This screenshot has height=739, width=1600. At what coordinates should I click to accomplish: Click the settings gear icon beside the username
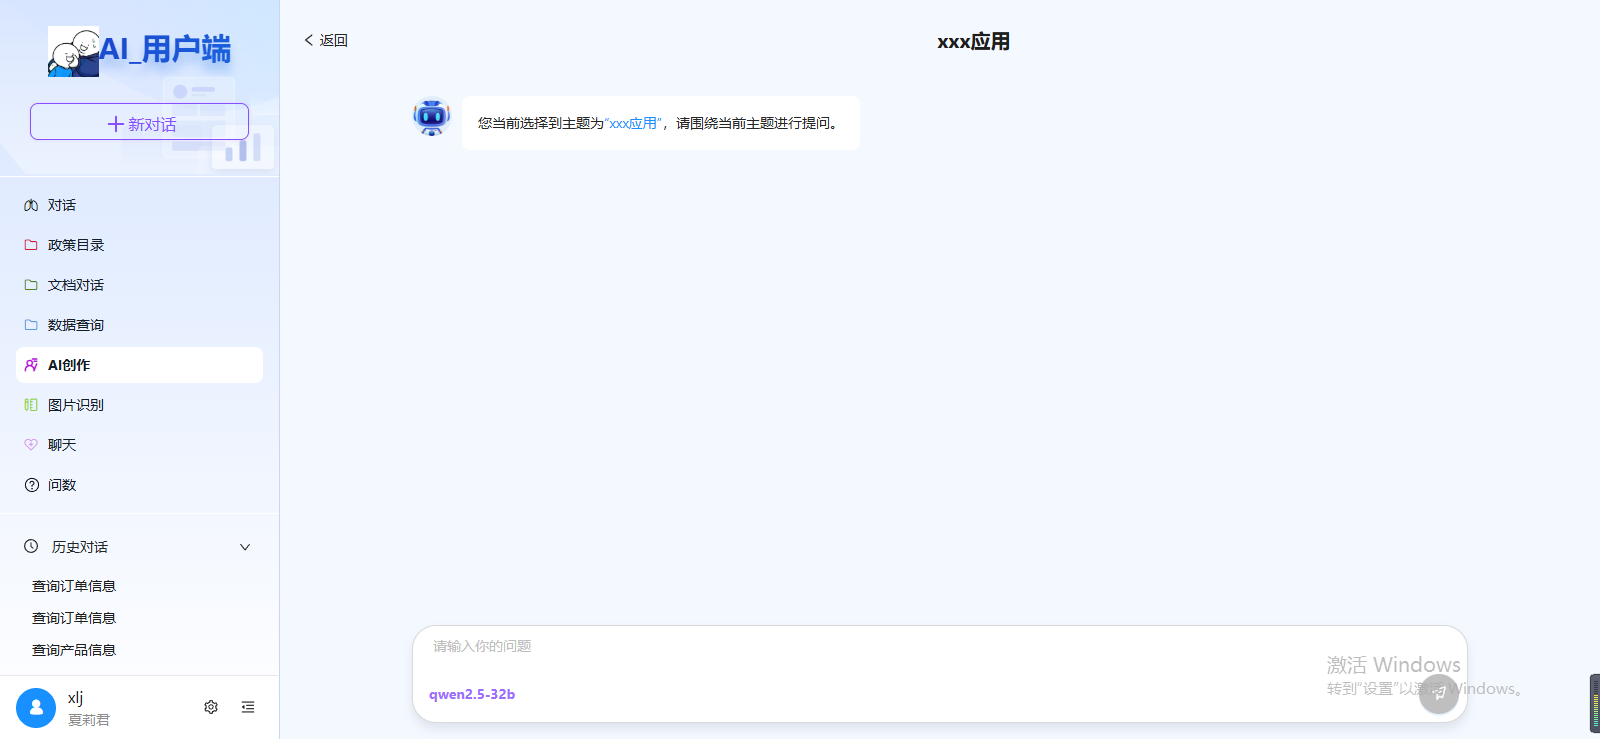pos(211,707)
